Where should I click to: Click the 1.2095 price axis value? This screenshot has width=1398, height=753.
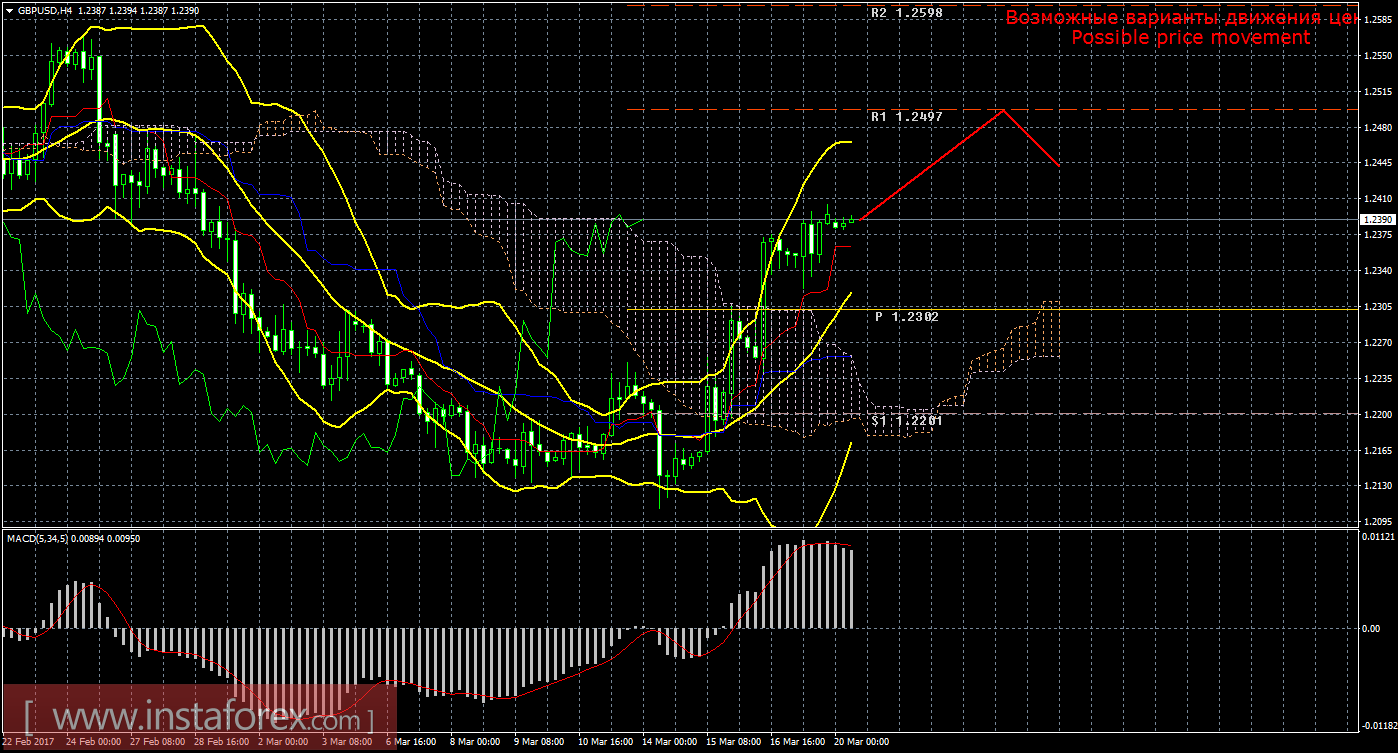tap(1378, 522)
